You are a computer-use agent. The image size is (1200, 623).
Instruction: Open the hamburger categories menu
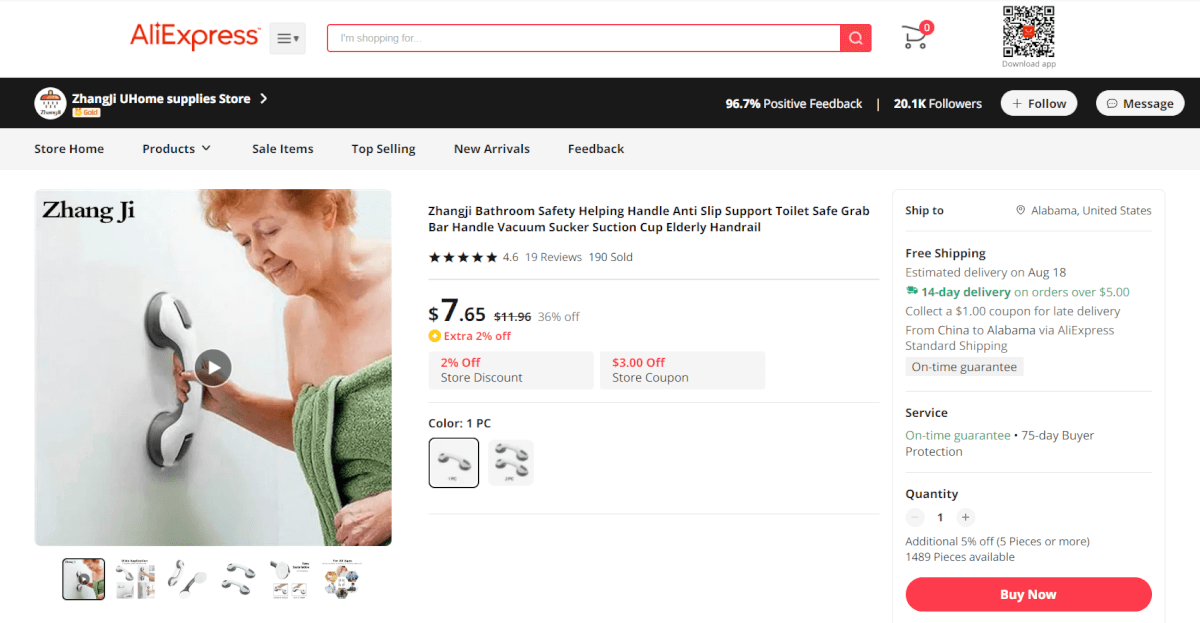(x=287, y=38)
